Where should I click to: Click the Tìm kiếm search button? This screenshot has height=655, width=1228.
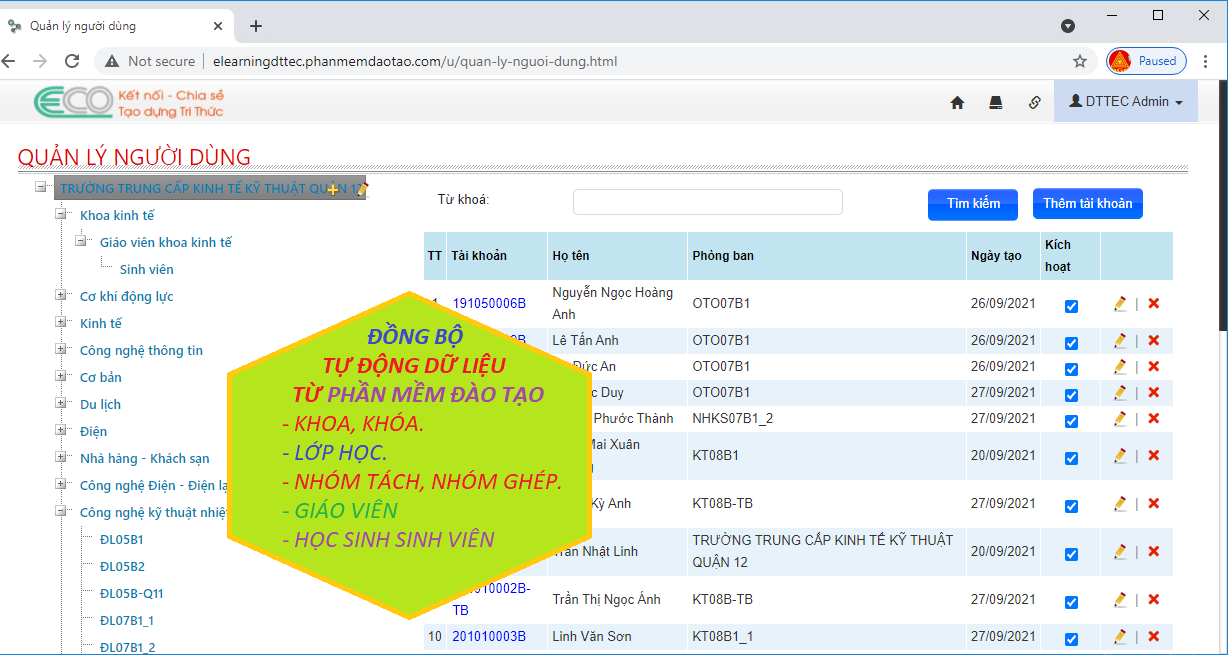point(973,204)
